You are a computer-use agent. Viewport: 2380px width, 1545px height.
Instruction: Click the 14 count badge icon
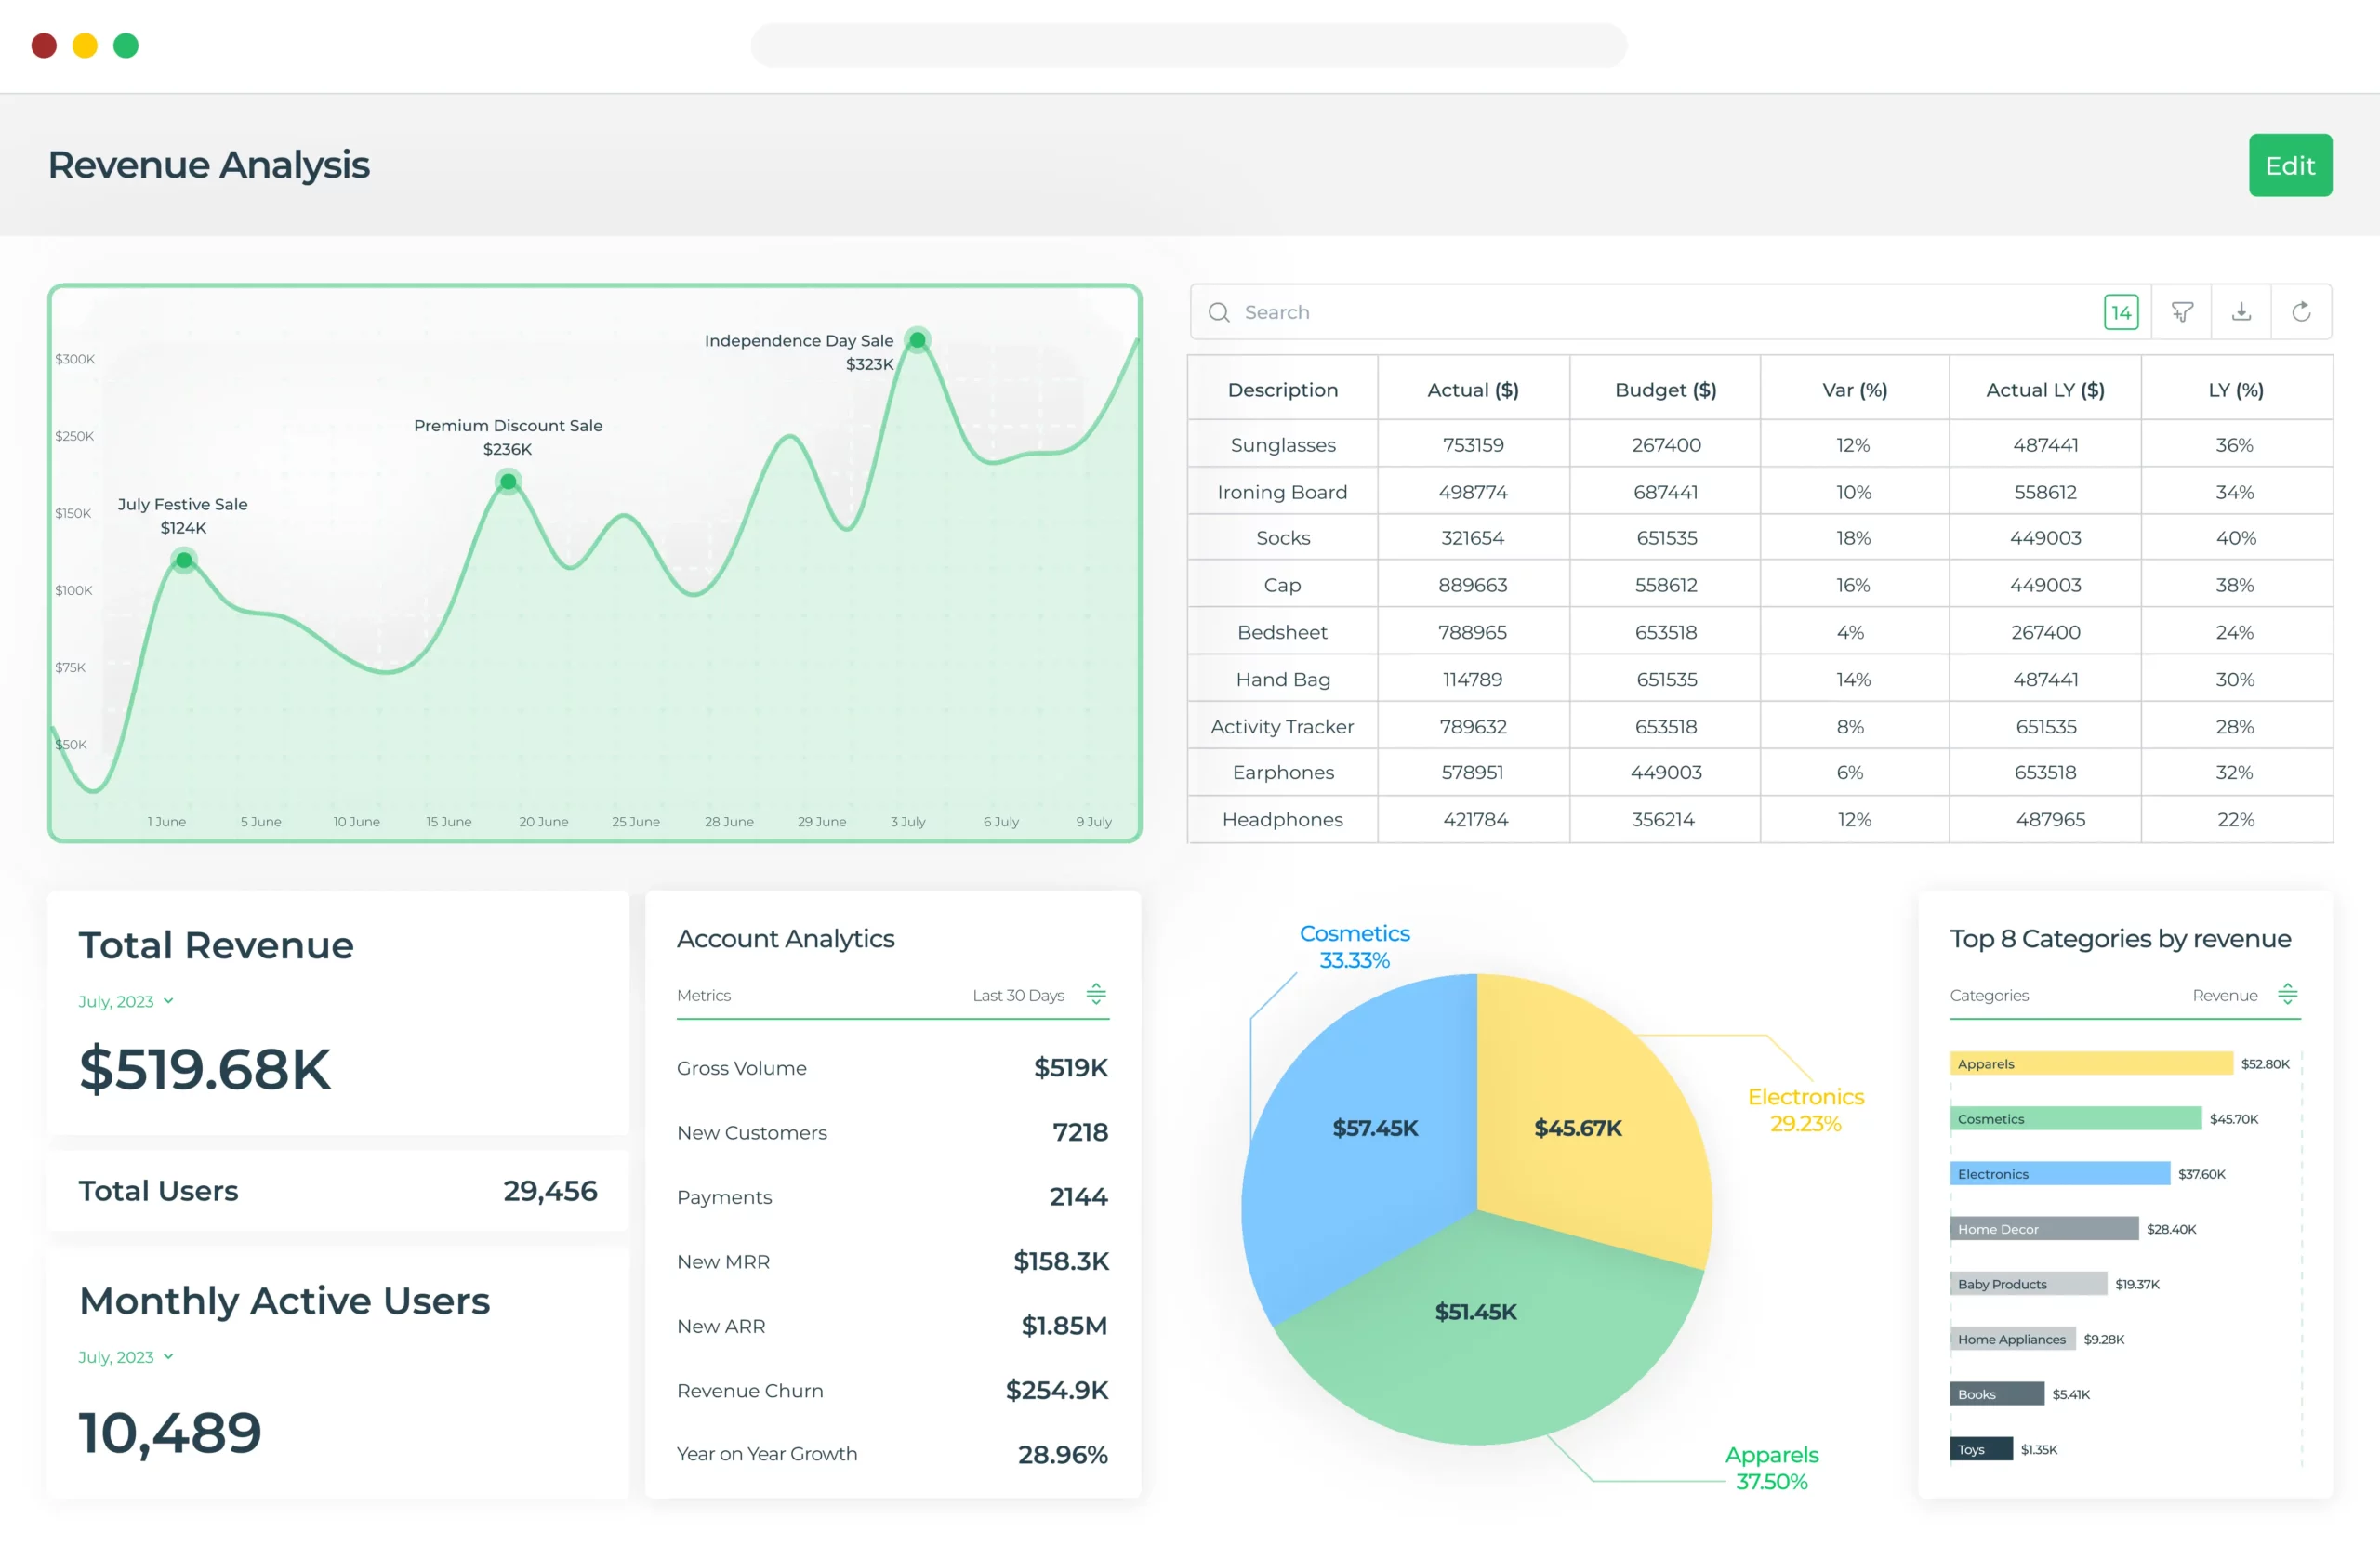click(2120, 312)
